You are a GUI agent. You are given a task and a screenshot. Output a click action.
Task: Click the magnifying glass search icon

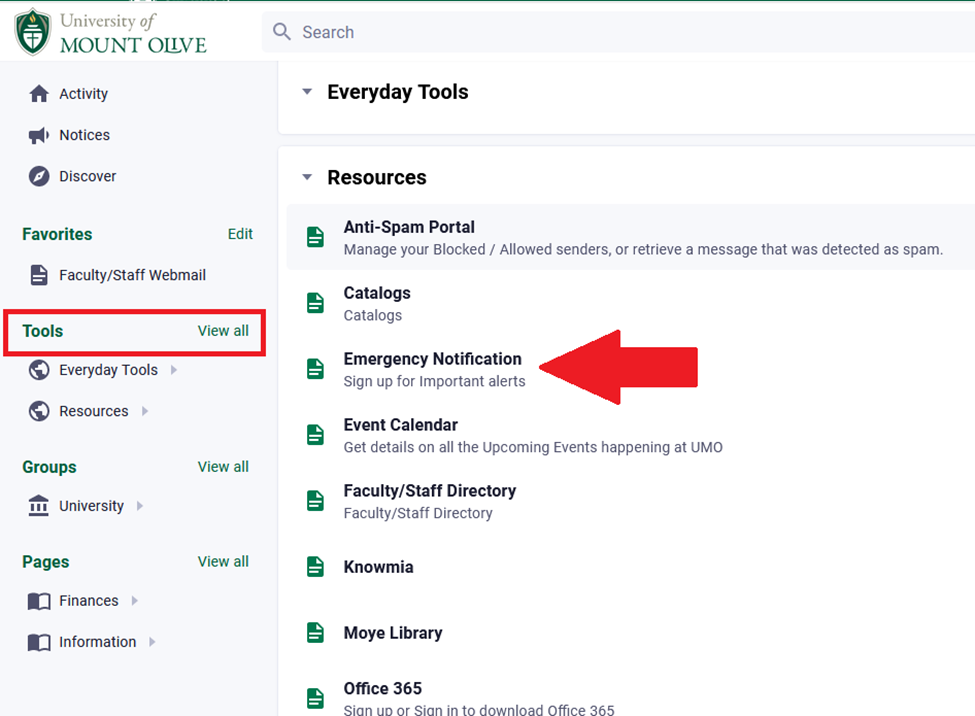point(282,32)
